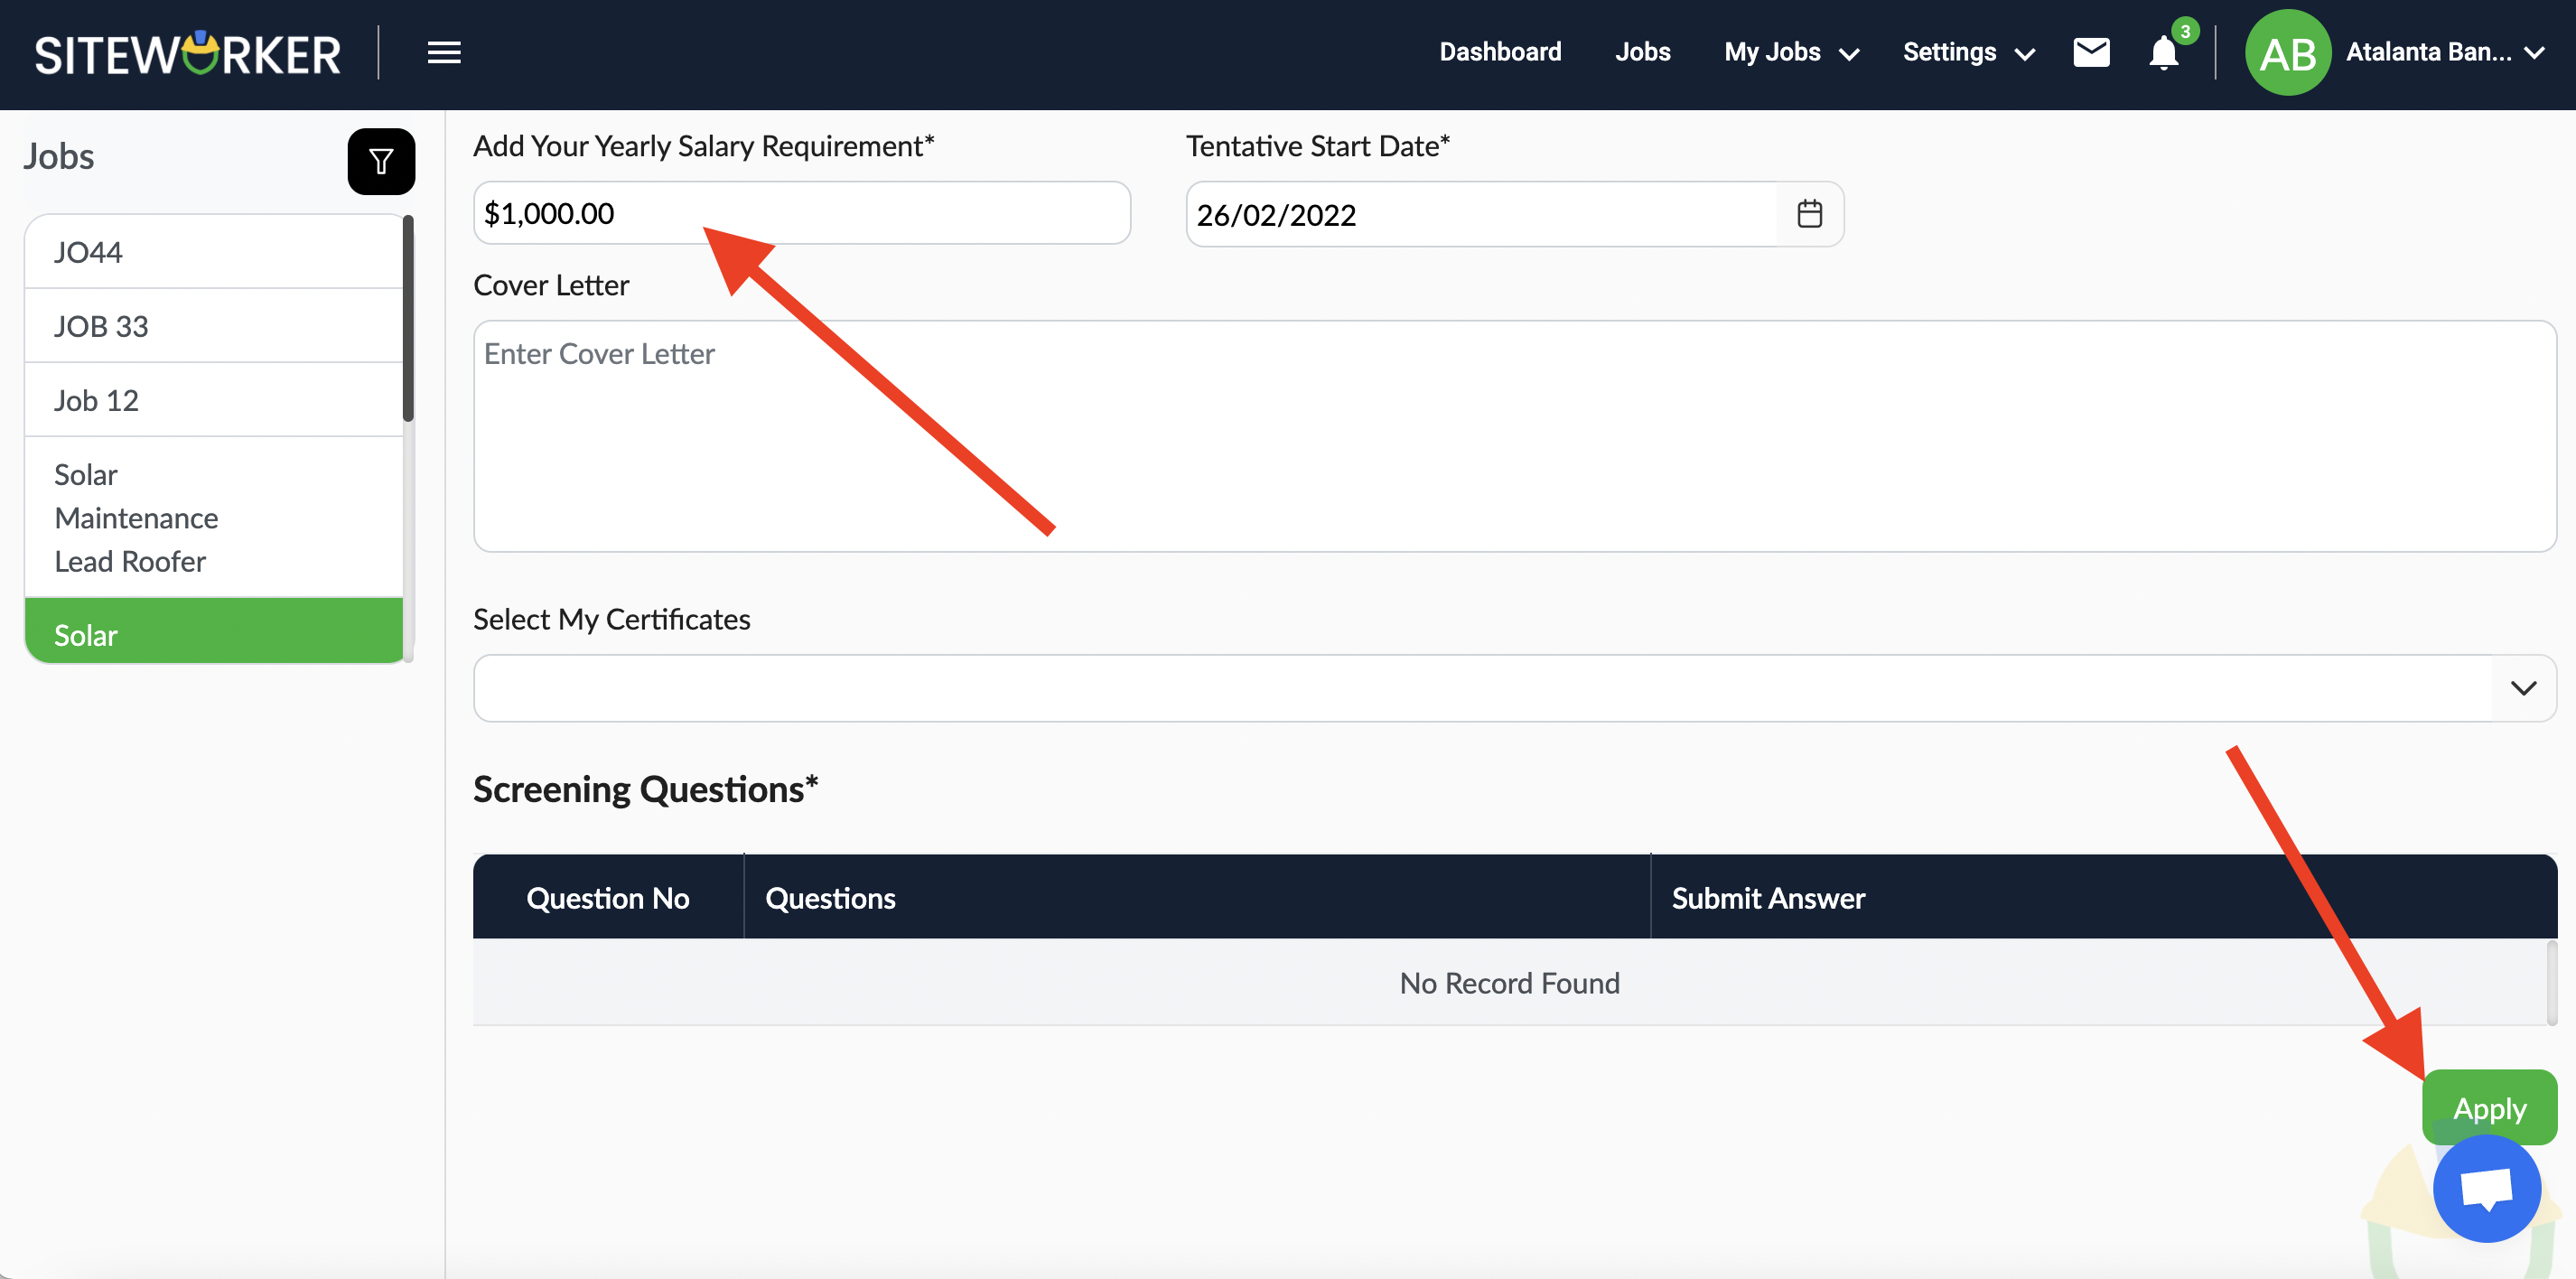Click the hamburger menu icon
2576x1279 pixels.
point(442,52)
